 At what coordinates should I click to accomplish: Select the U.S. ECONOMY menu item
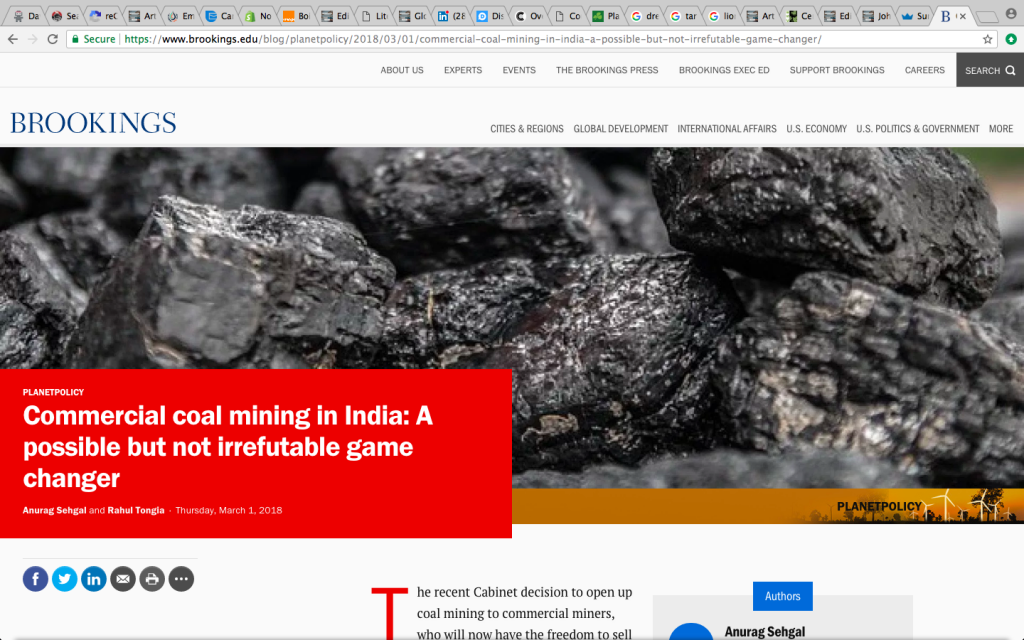[x=817, y=128]
